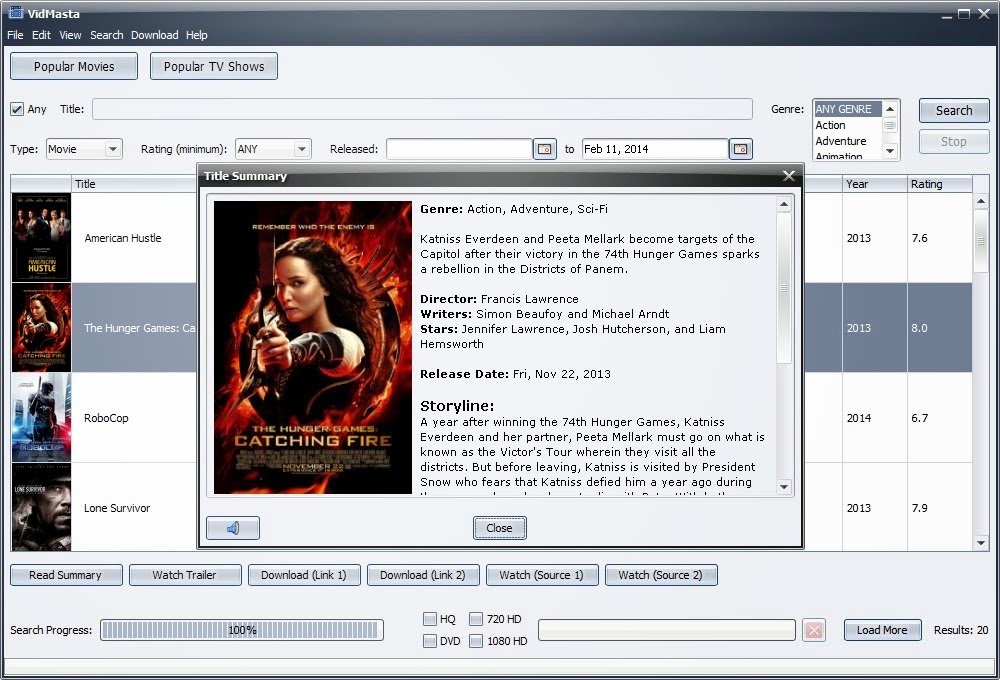Click the Title column header
This screenshot has width=1000, height=680.
click(135, 184)
